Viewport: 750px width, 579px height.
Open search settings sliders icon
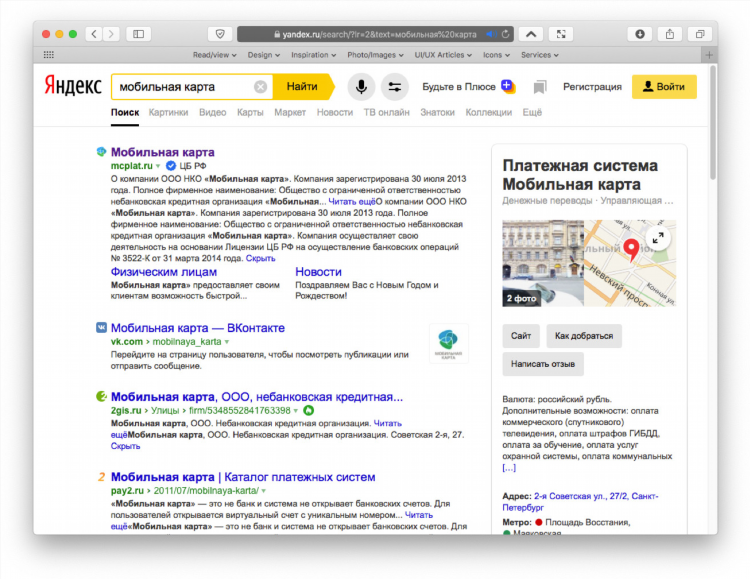pyautogui.click(x=395, y=87)
